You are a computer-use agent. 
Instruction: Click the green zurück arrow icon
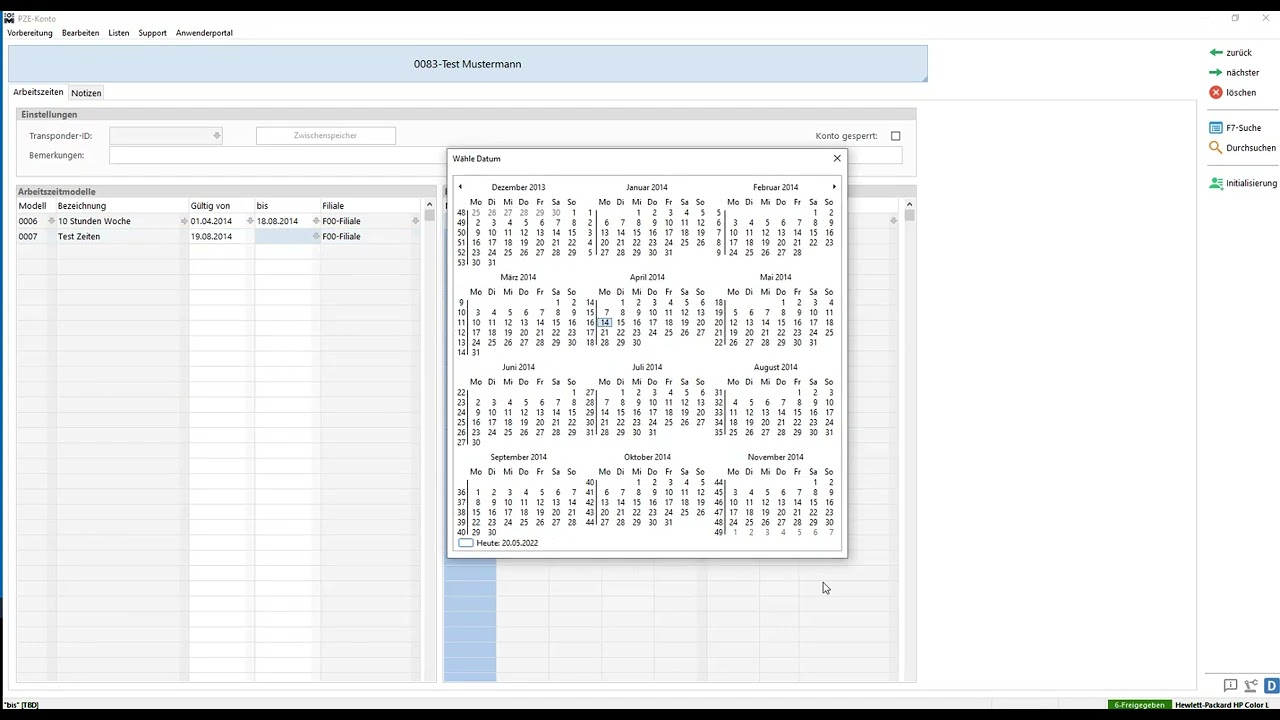(x=1216, y=52)
